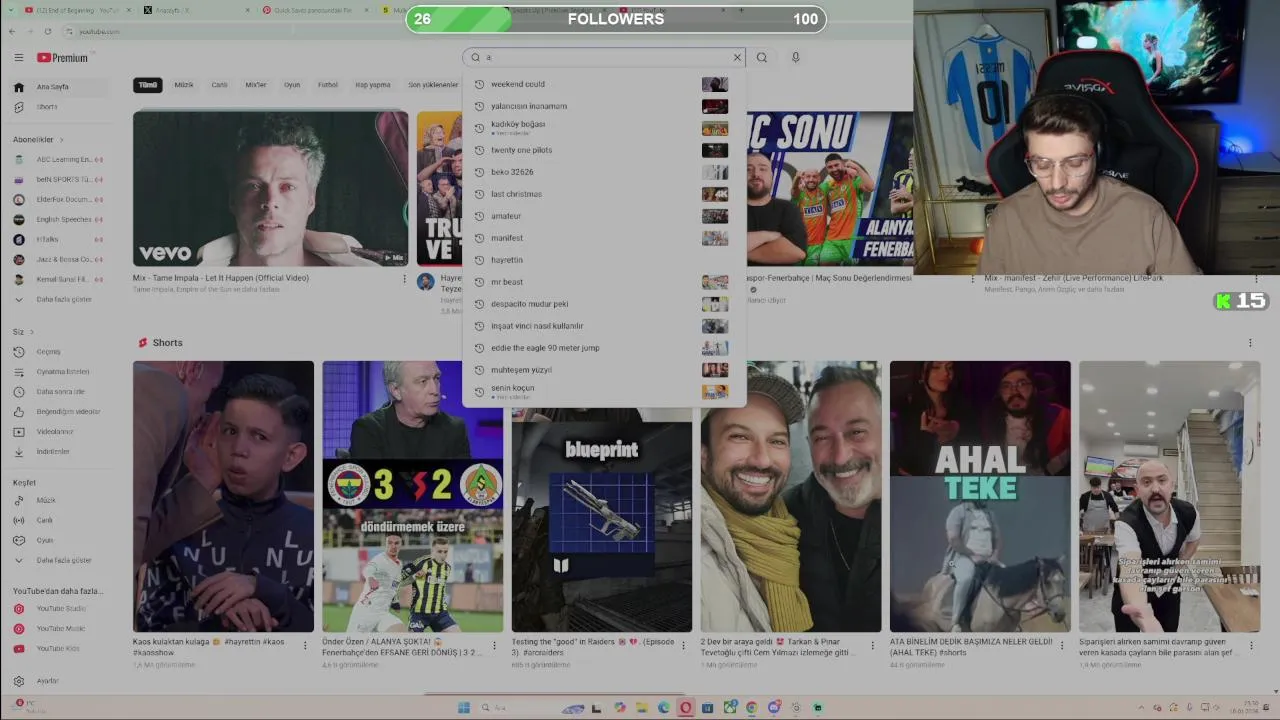Choose 'twenty one pilots' search suggestion

(604, 150)
